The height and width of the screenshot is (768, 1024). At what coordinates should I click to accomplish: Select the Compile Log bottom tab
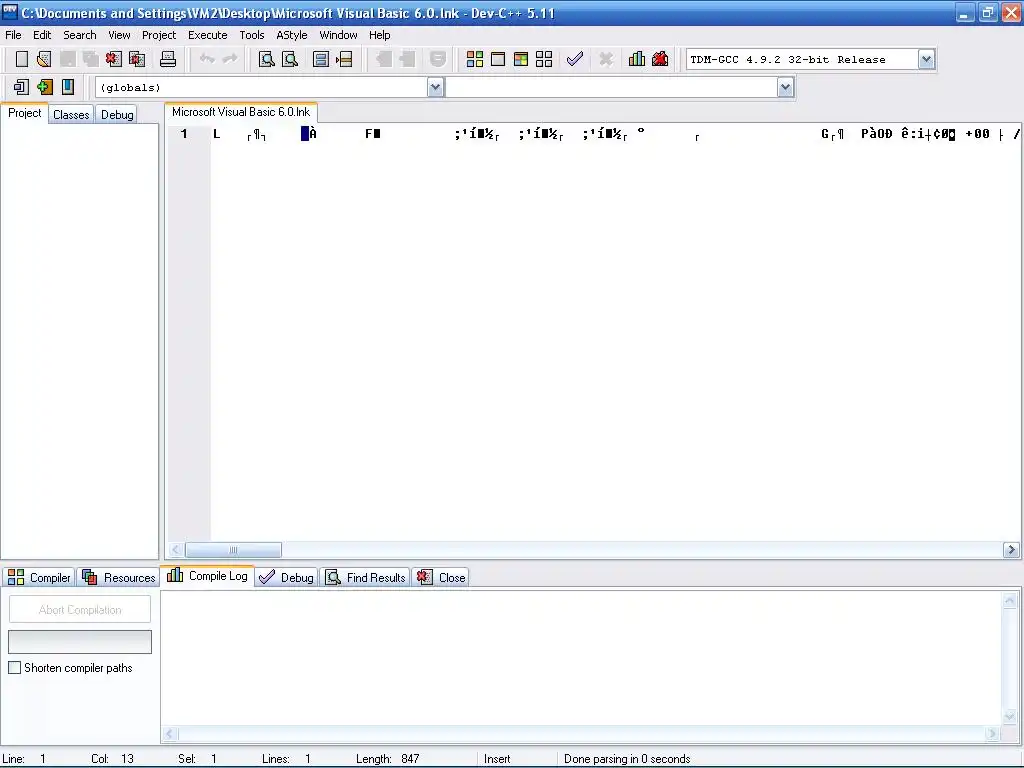(x=207, y=576)
